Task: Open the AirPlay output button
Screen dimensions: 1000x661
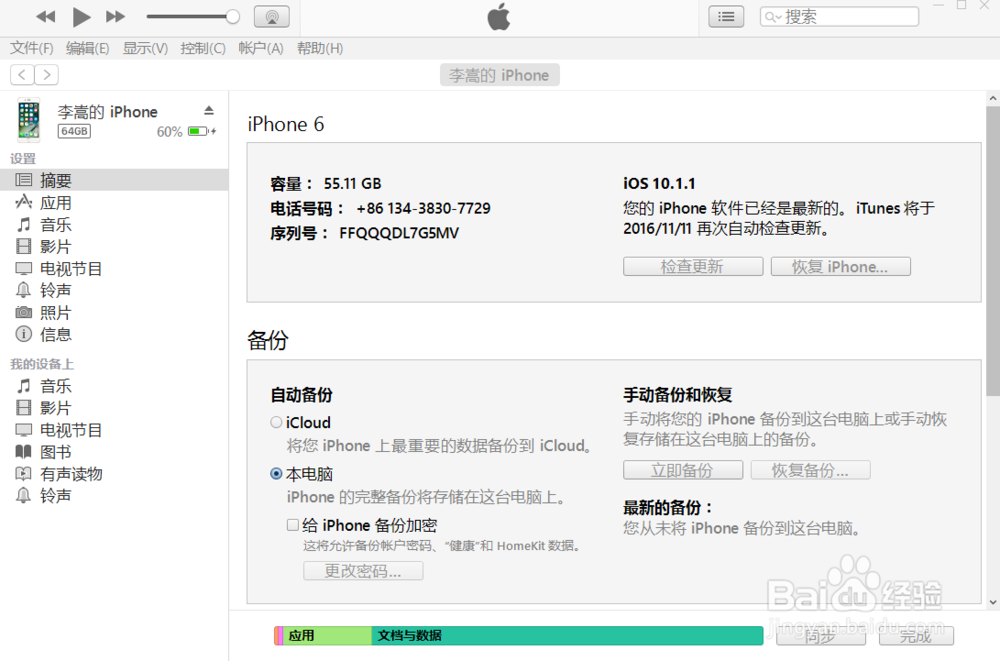Action: coord(272,17)
